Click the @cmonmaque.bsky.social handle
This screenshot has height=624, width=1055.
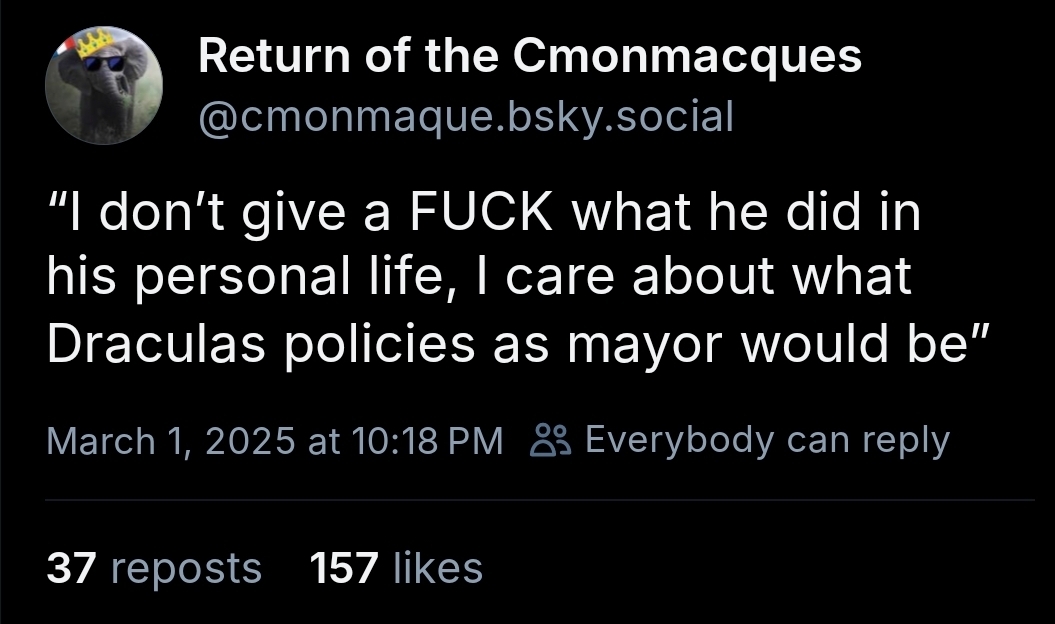tap(466, 117)
